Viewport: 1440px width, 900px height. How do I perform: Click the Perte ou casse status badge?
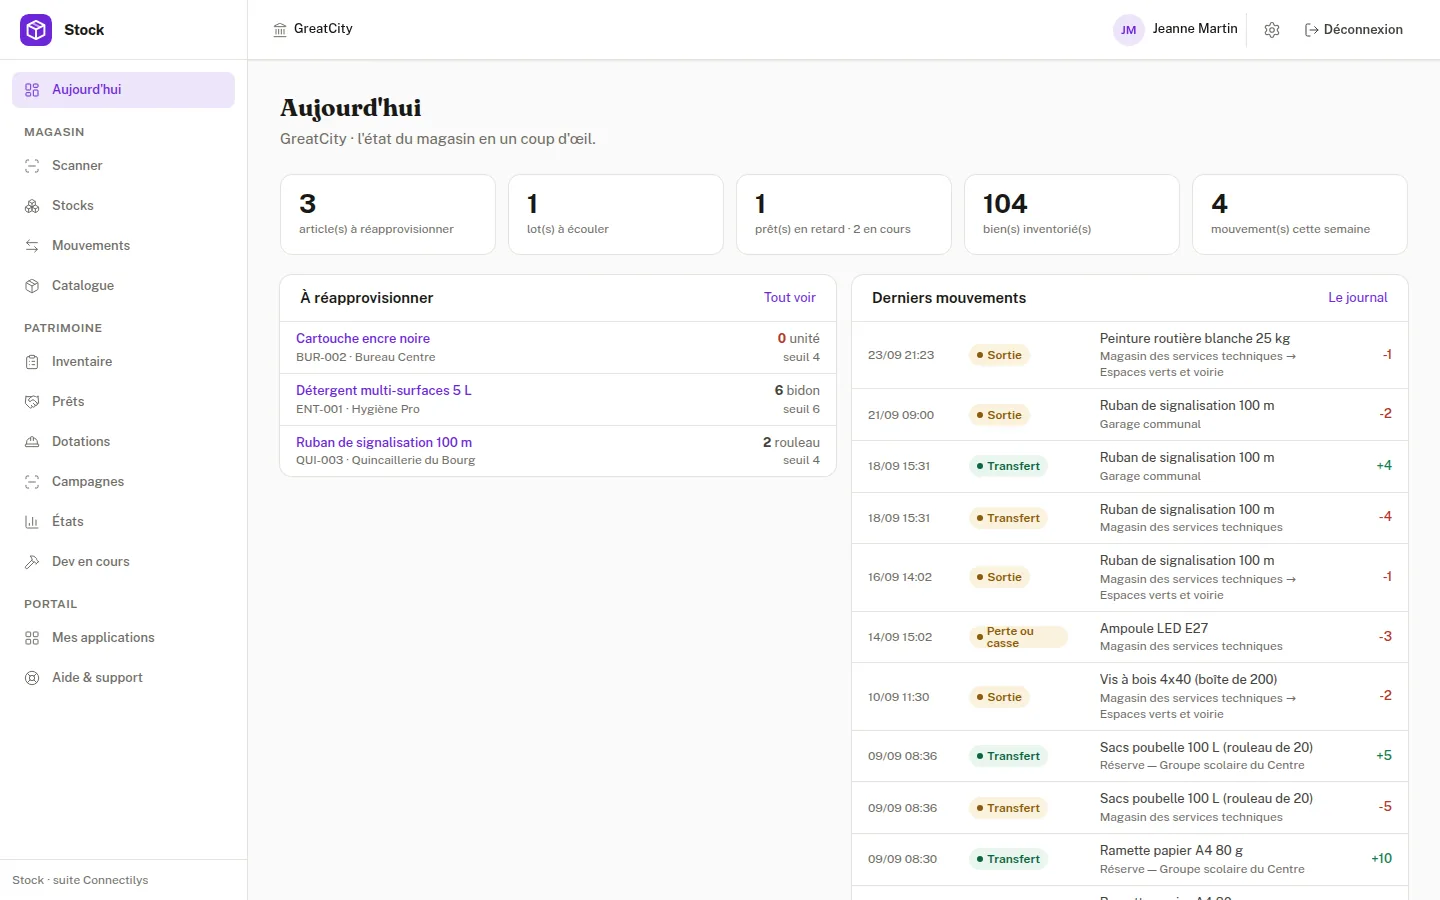pos(1018,637)
